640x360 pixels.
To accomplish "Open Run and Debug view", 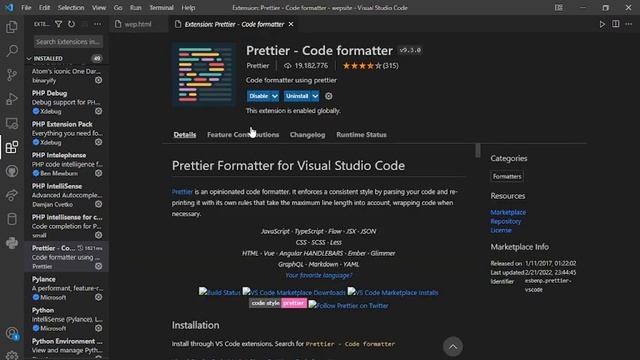I will [x=12, y=99].
